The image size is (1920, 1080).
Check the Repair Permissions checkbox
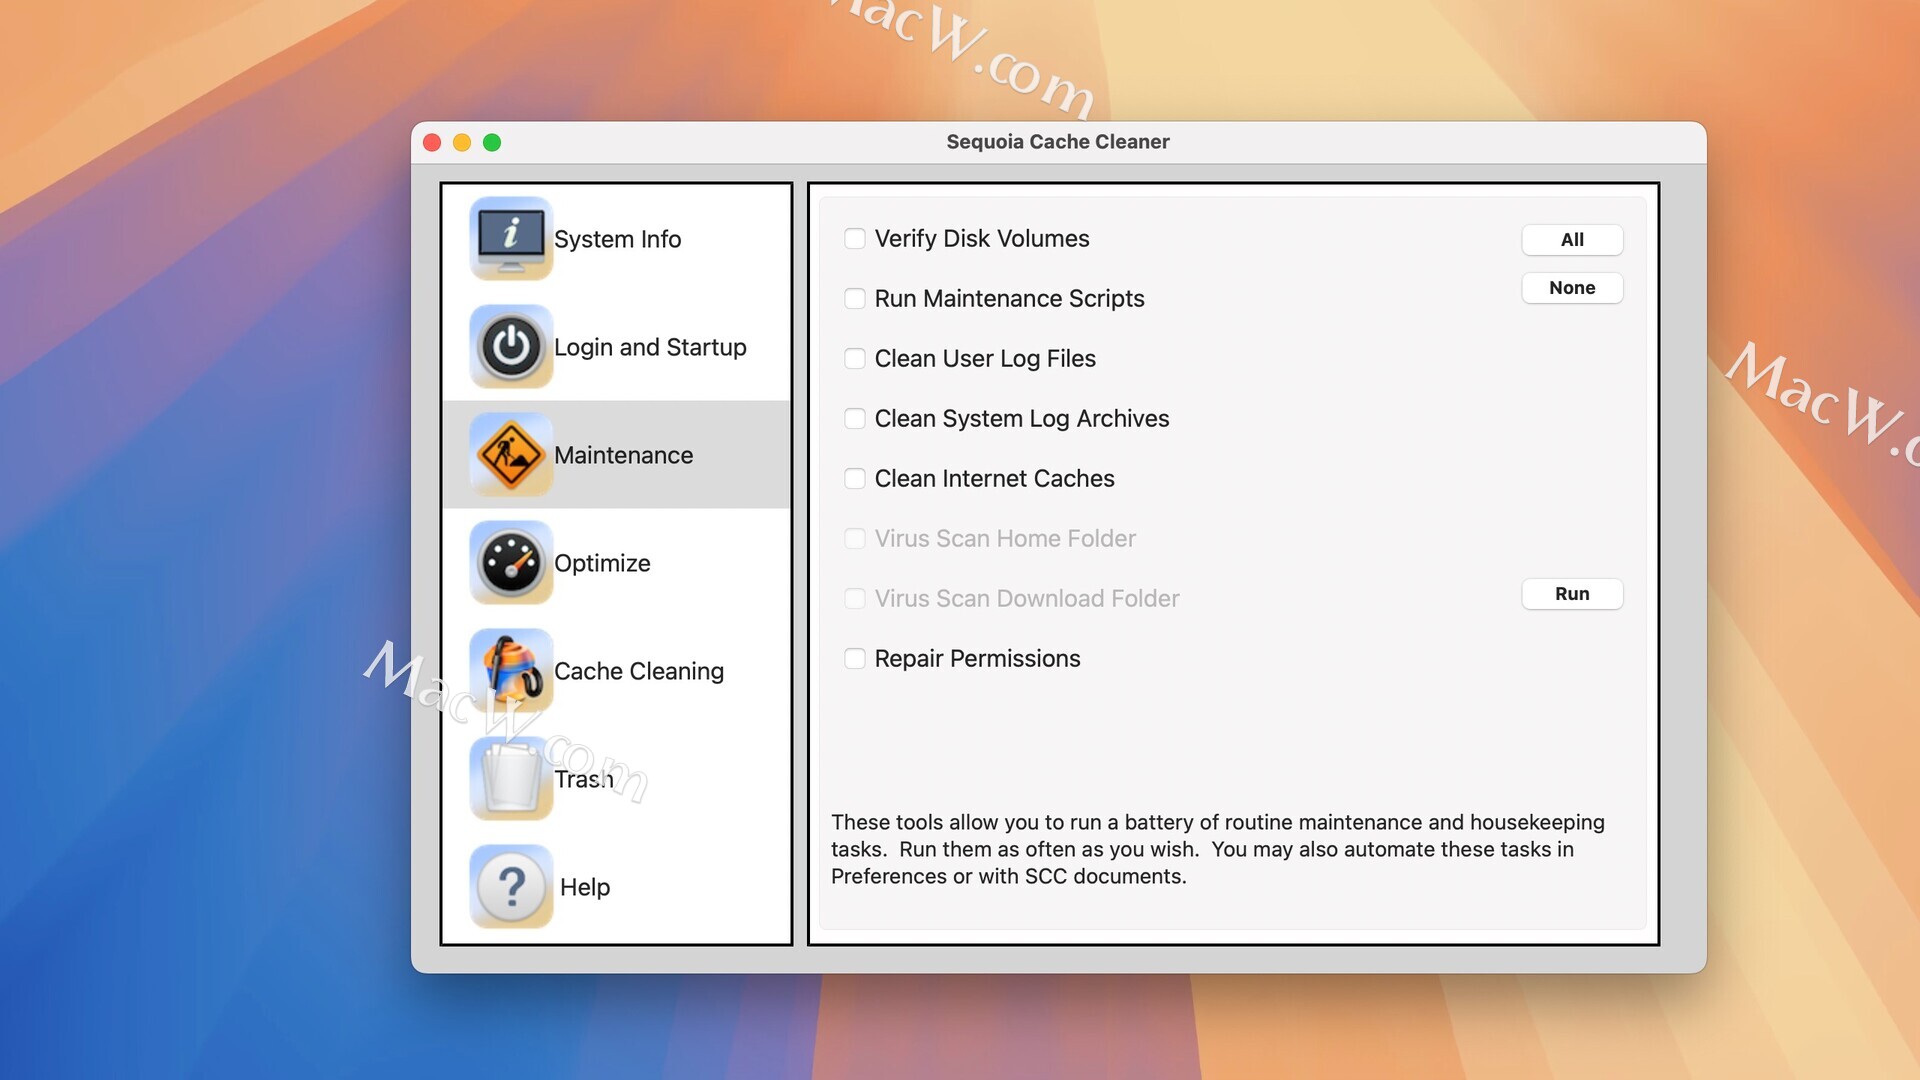[855, 659]
